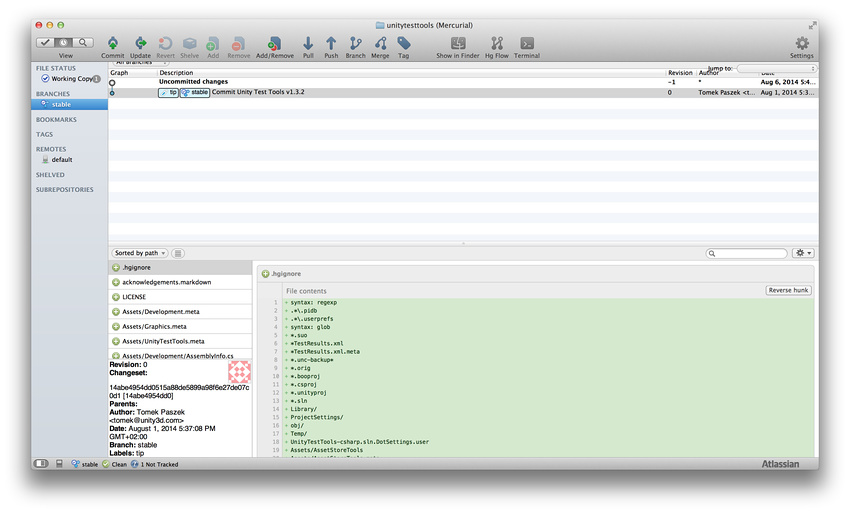The image size is (850, 513).
Task: Push changes with the Push icon
Action: coord(331,44)
